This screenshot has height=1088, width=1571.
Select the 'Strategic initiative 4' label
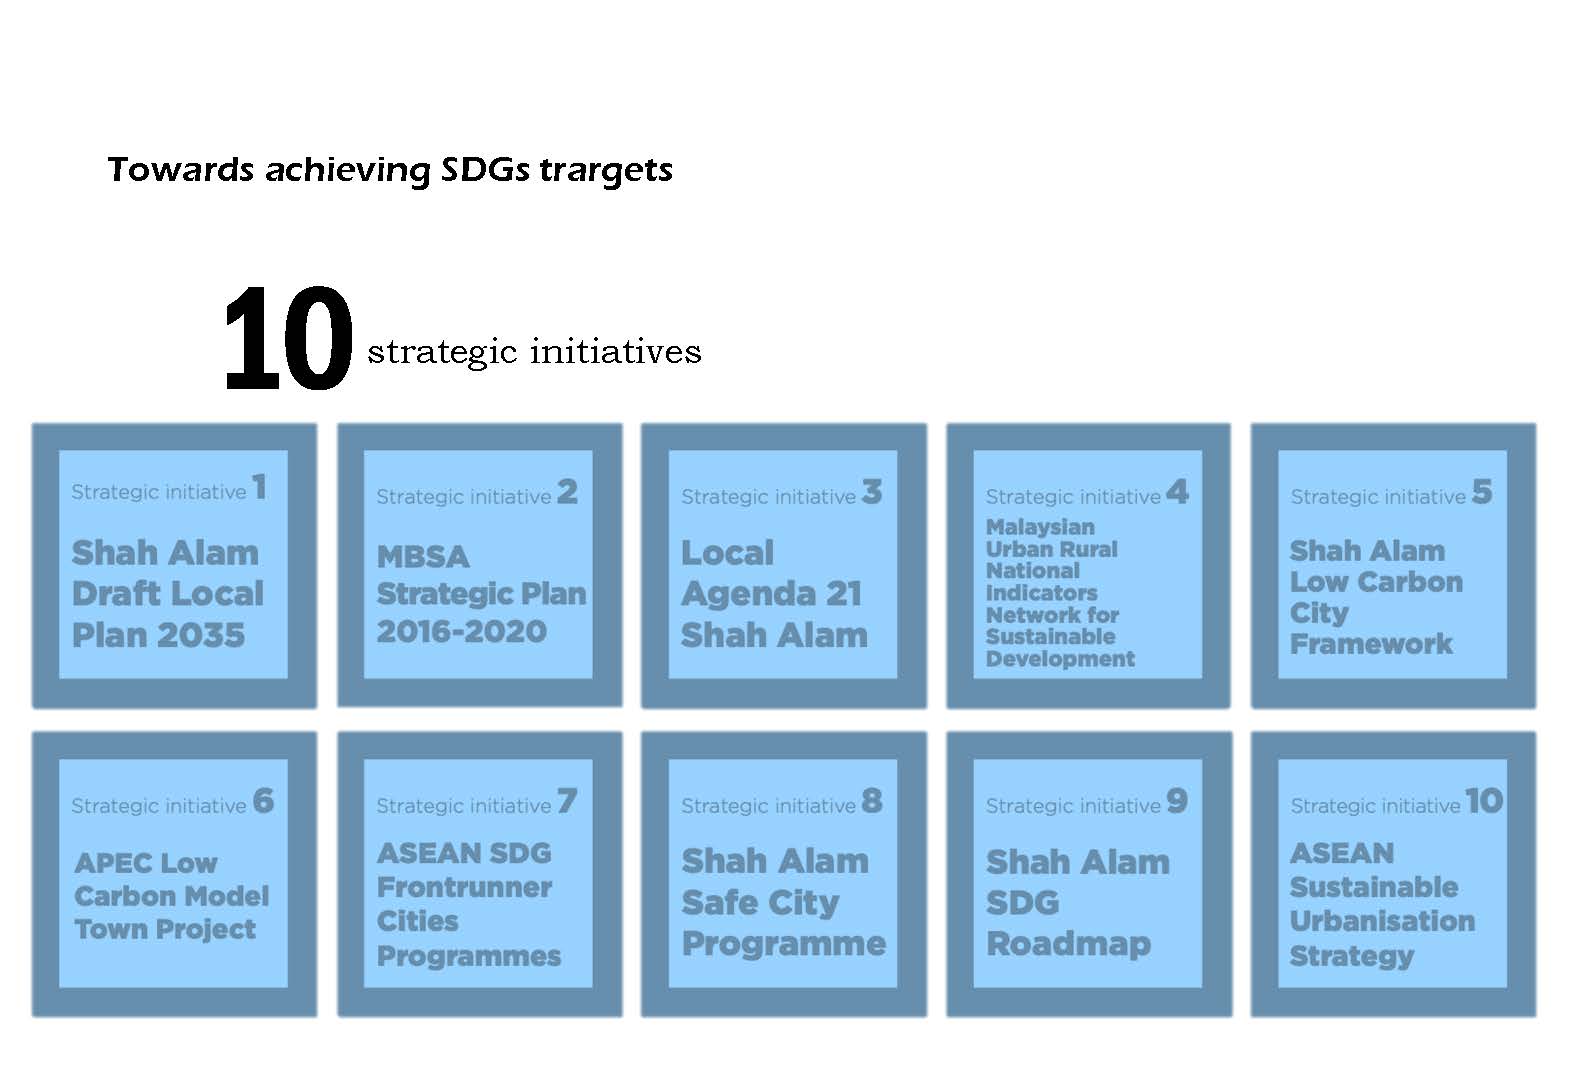[1086, 494]
